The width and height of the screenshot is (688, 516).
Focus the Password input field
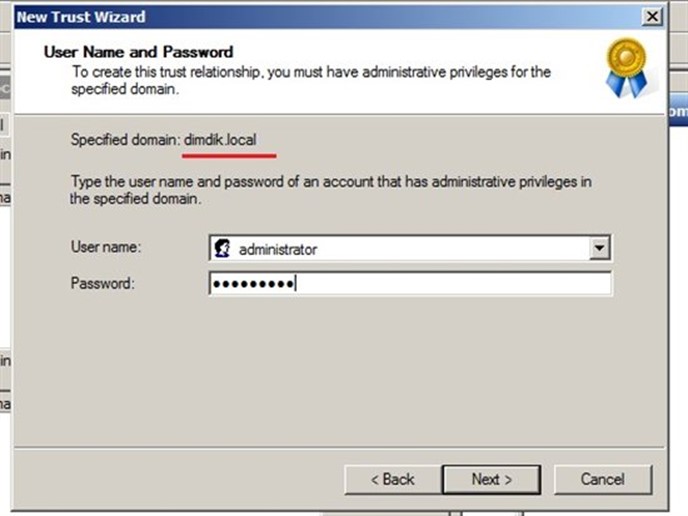410,283
